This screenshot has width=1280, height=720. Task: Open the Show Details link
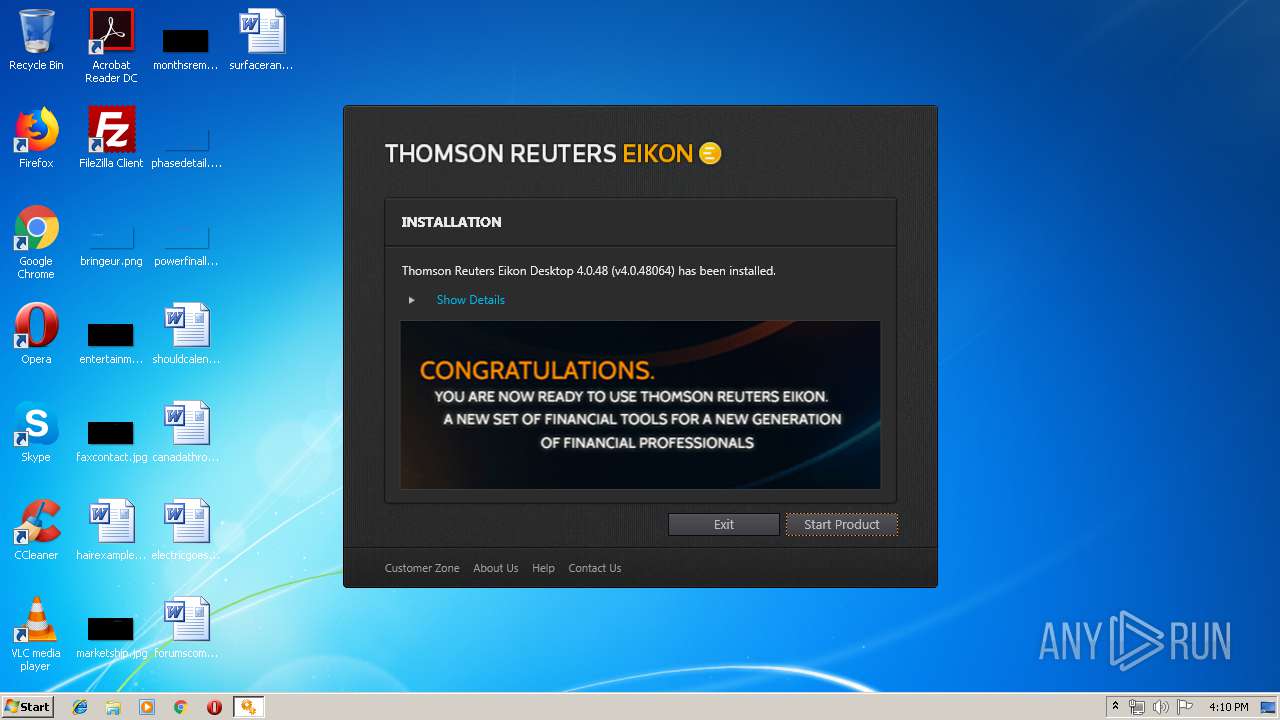(470, 300)
